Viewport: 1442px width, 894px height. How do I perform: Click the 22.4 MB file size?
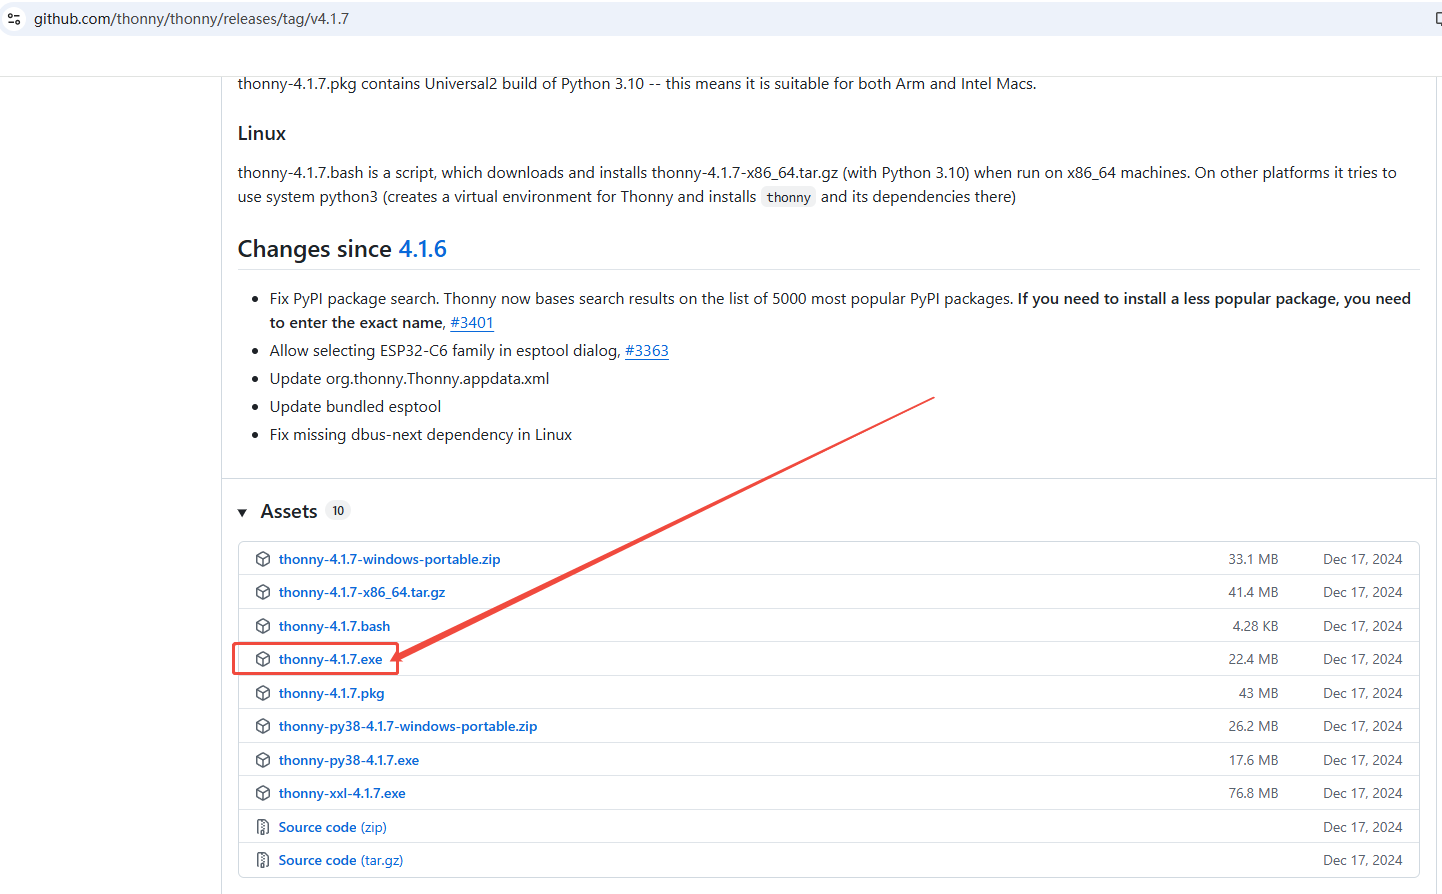click(1253, 659)
